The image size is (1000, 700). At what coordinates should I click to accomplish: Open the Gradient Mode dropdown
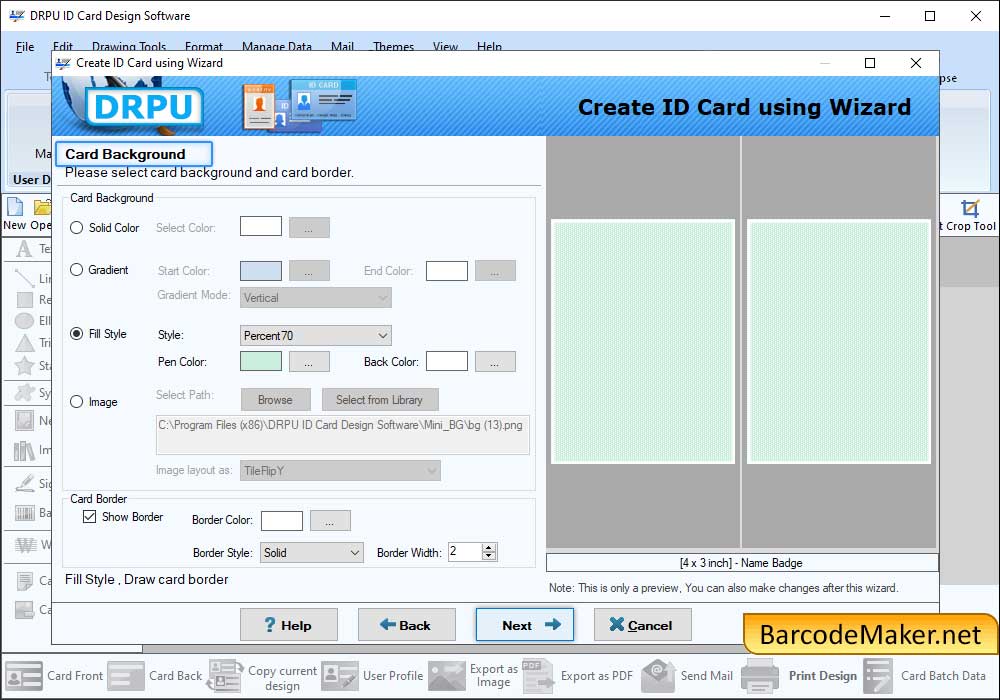(316, 298)
